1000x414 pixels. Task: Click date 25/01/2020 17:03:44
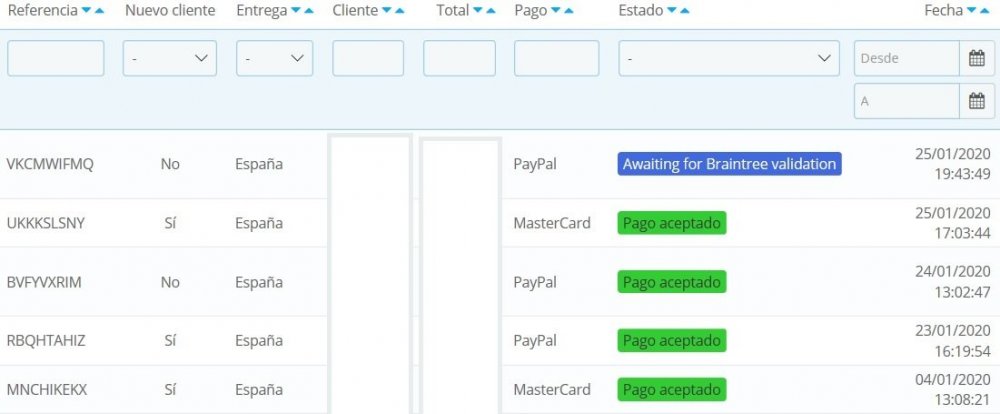tap(953, 223)
